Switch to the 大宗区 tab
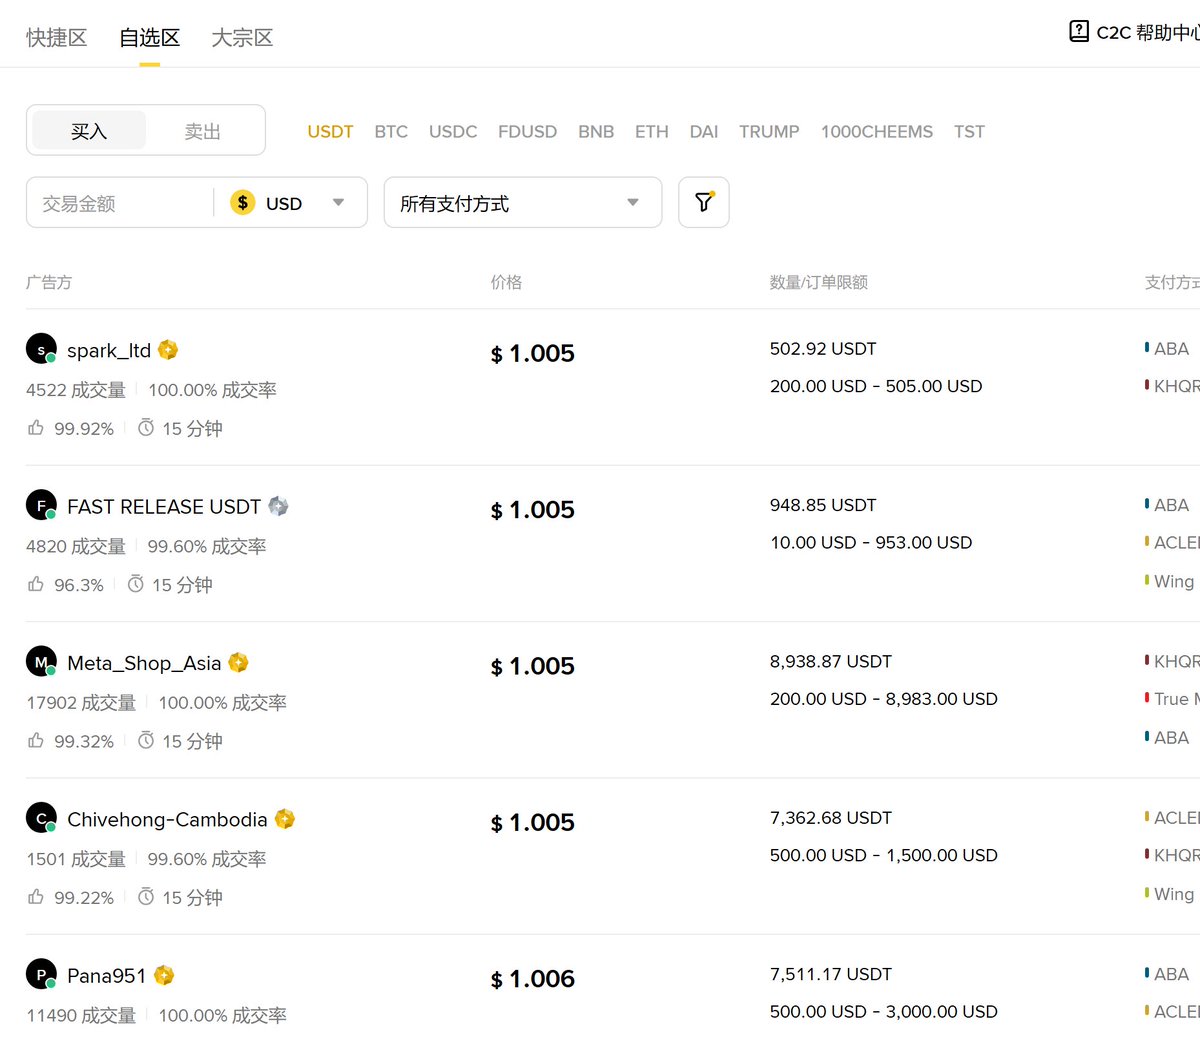Screen dimensions: 1200x1039 click(x=240, y=37)
